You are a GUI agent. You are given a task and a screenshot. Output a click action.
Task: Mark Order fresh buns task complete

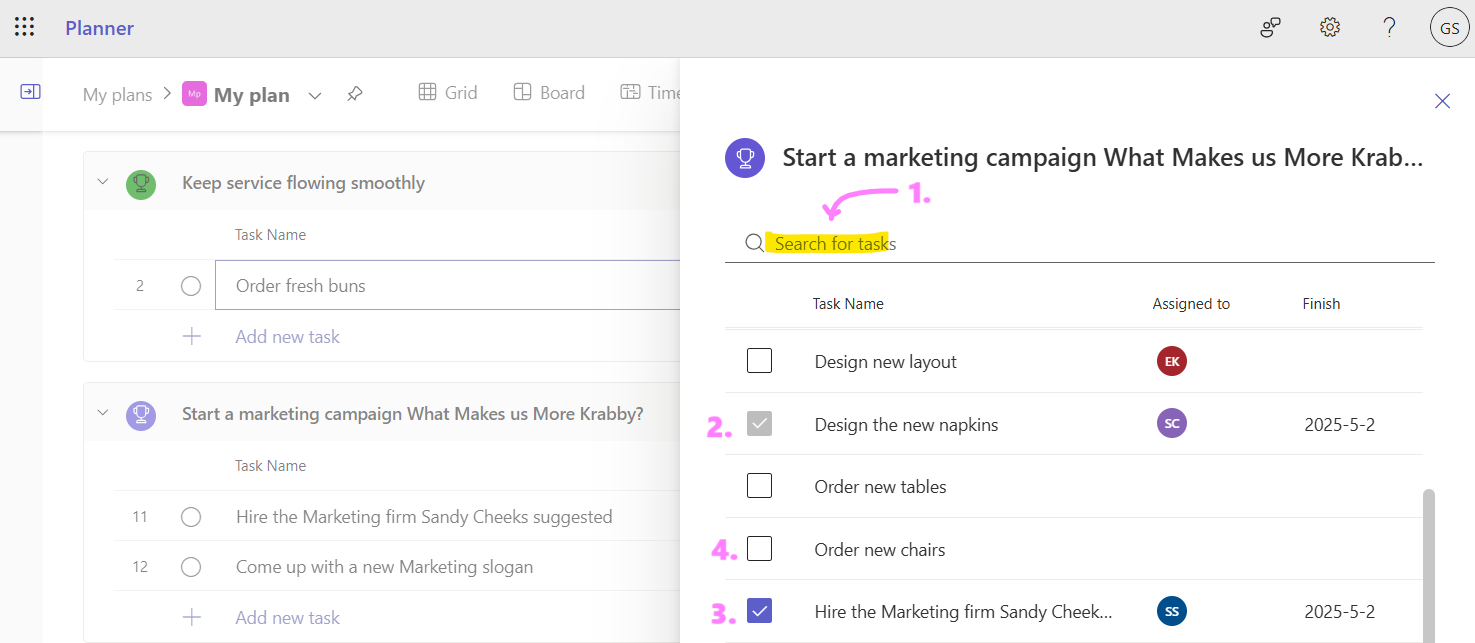pos(191,286)
